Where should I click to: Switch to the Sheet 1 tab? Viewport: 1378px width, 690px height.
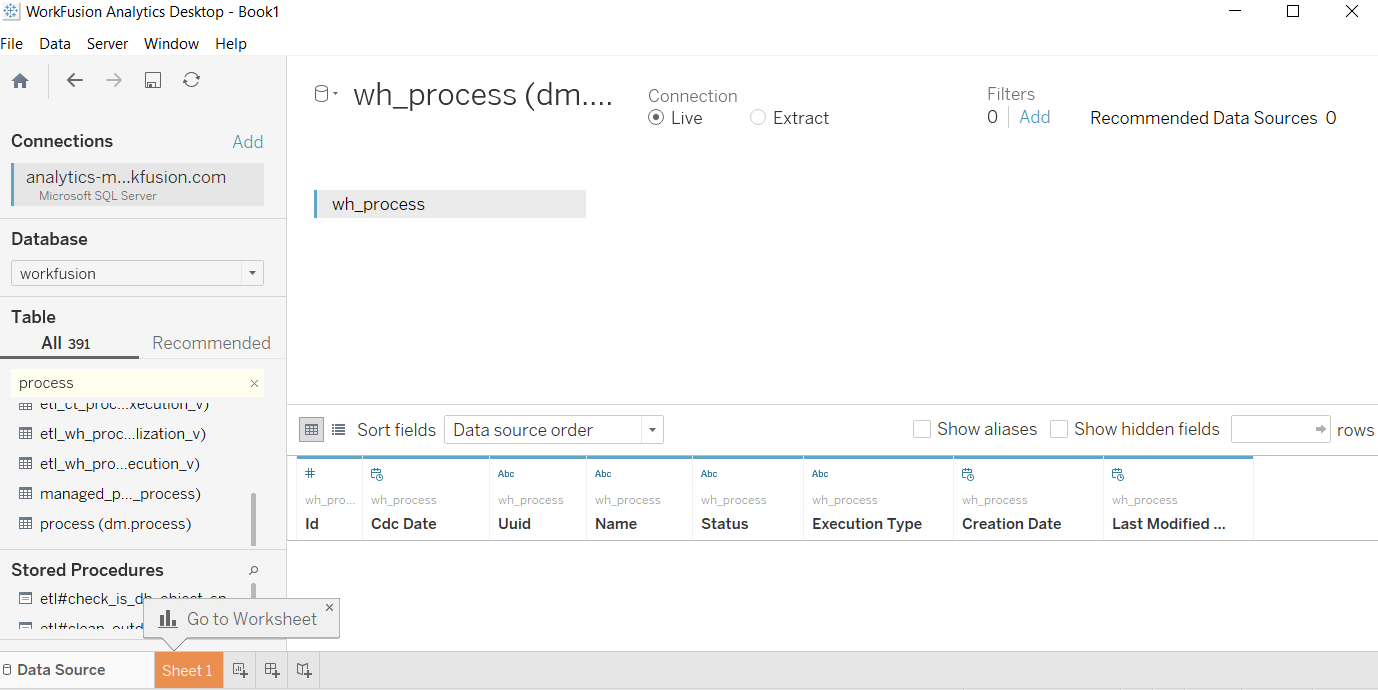pos(188,670)
